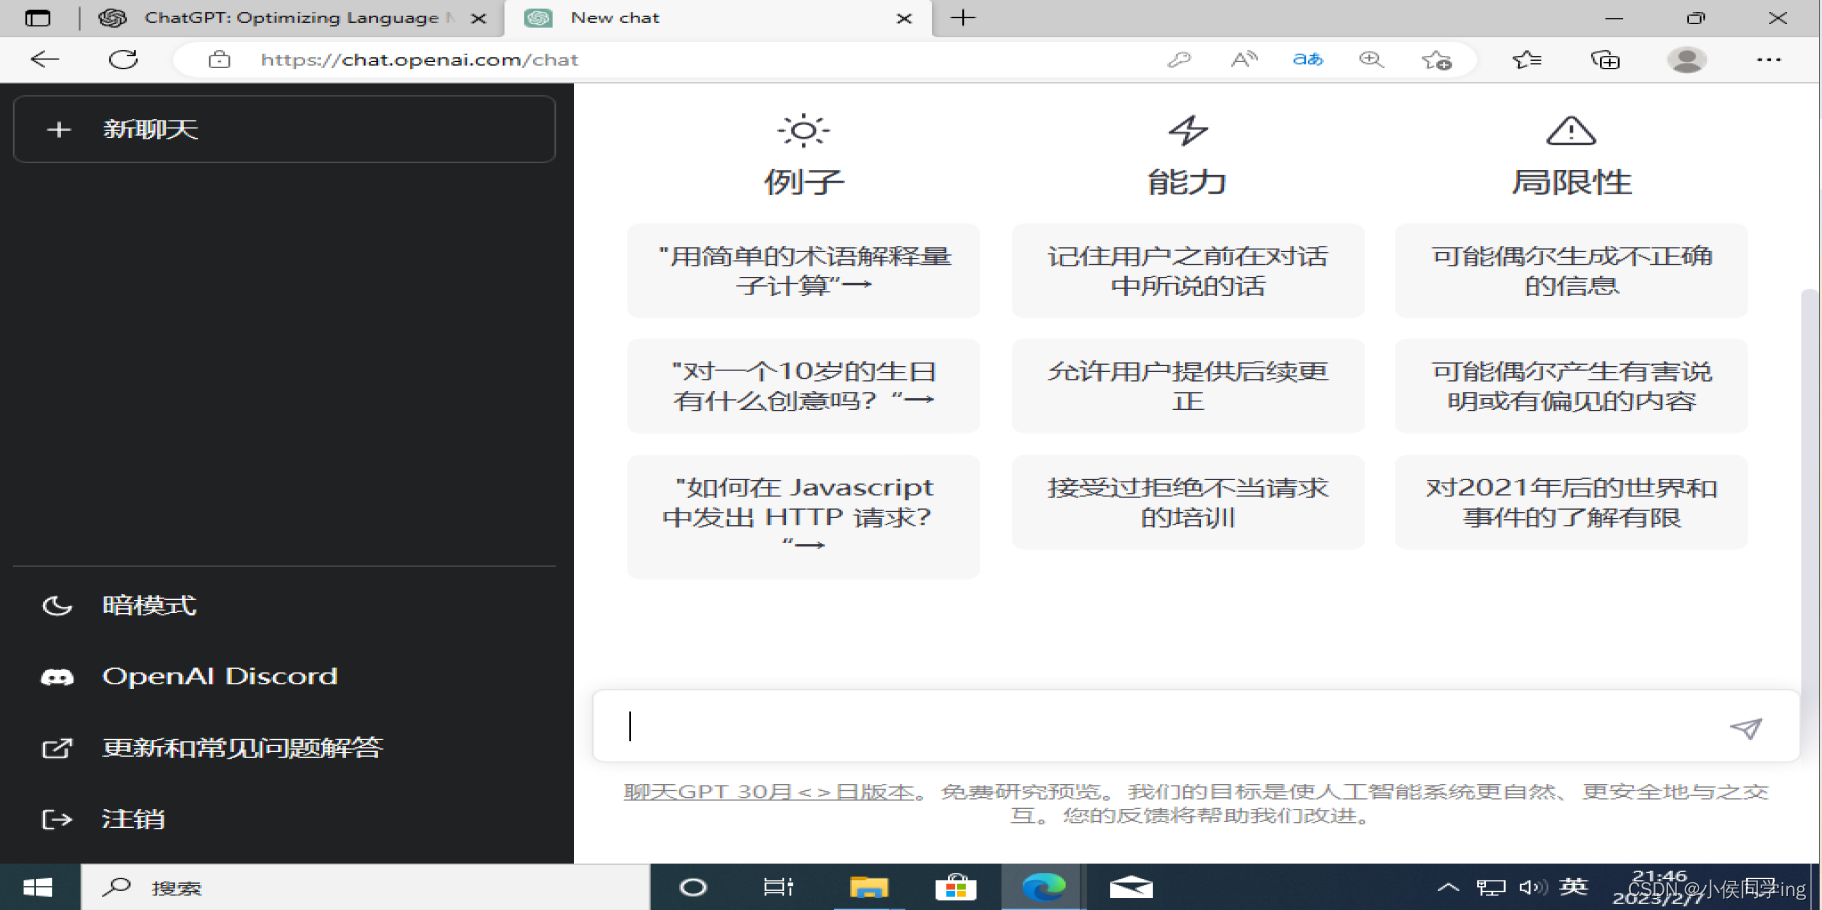Screen dimensions: 1822x910
Task: Click the '记住用户之前在对话中所说的话' card
Action: click(1188, 271)
